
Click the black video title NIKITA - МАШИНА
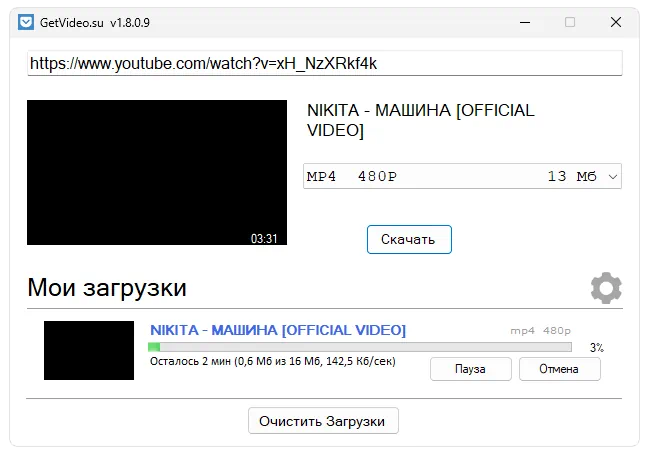point(420,120)
